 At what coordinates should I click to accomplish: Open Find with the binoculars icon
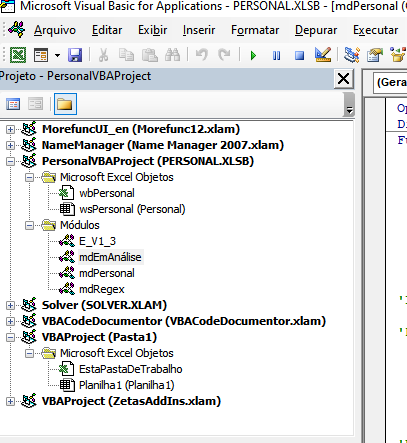pyautogui.click(x=173, y=55)
